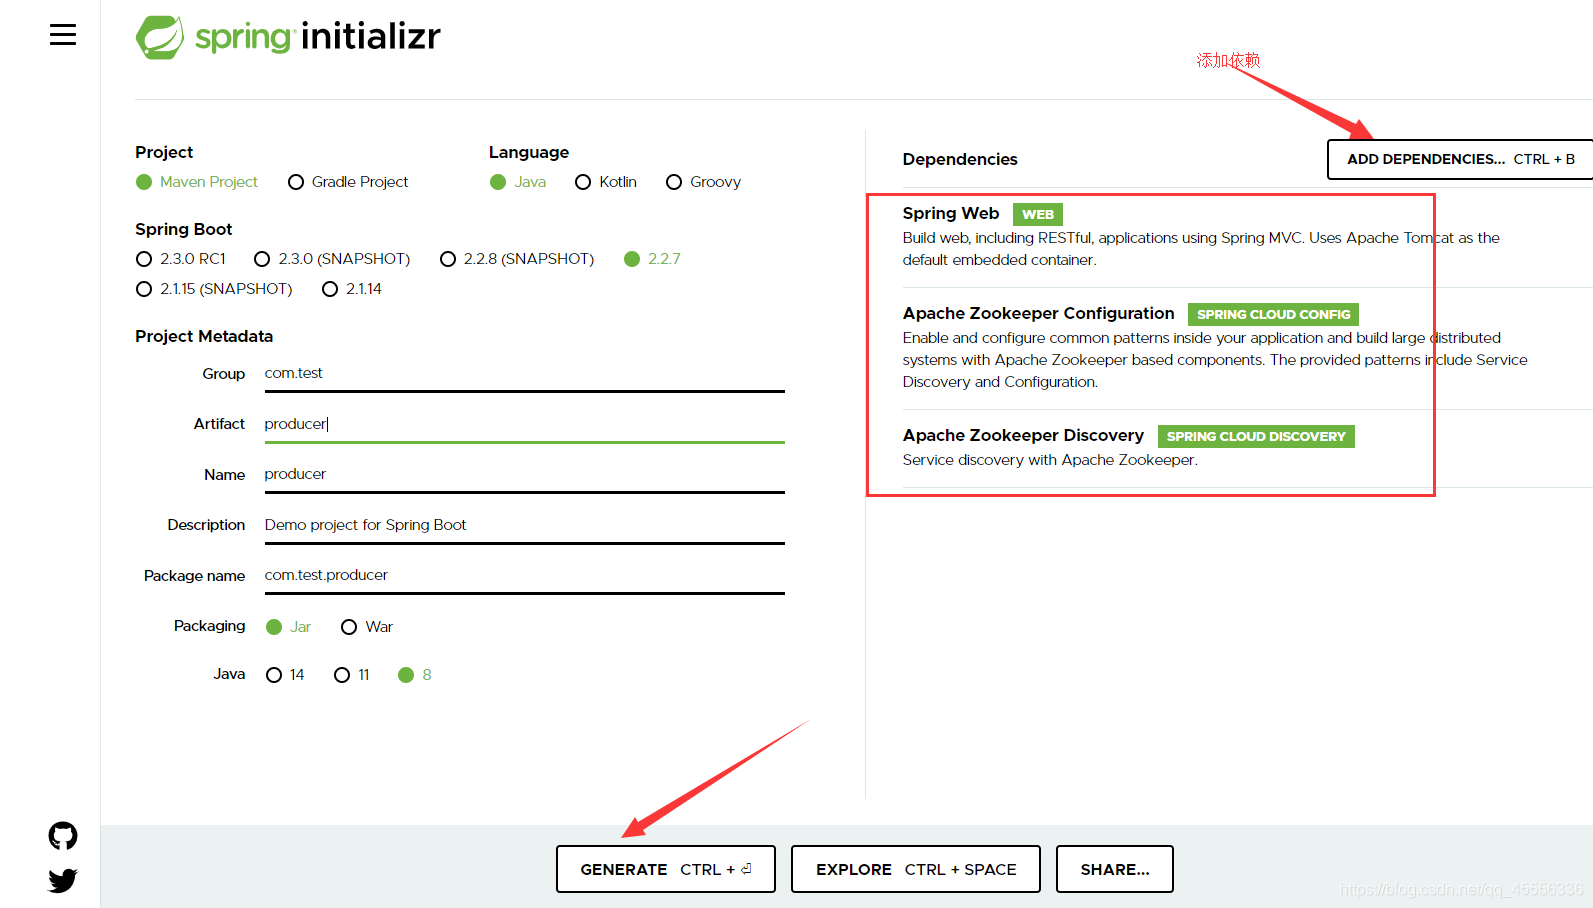Image resolution: width=1593 pixels, height=908 pixels.
Task: Click the Spring Initializr logo
Action: tap(288, 37)
